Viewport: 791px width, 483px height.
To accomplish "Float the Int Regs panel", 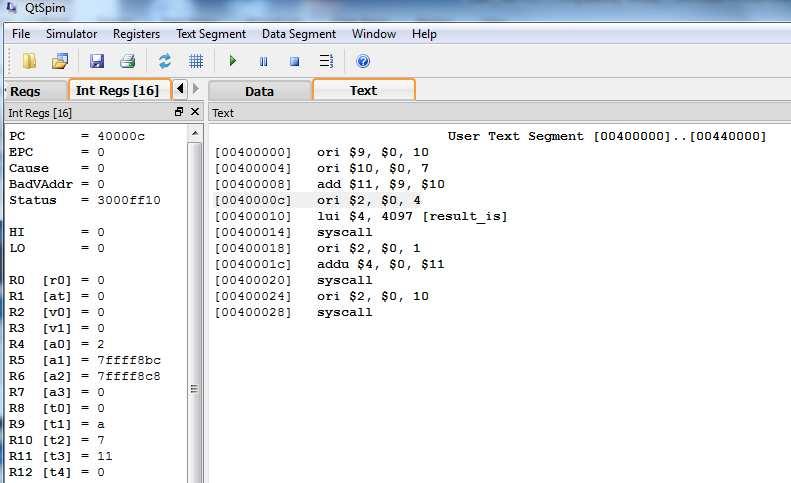I will coord(179,112).
